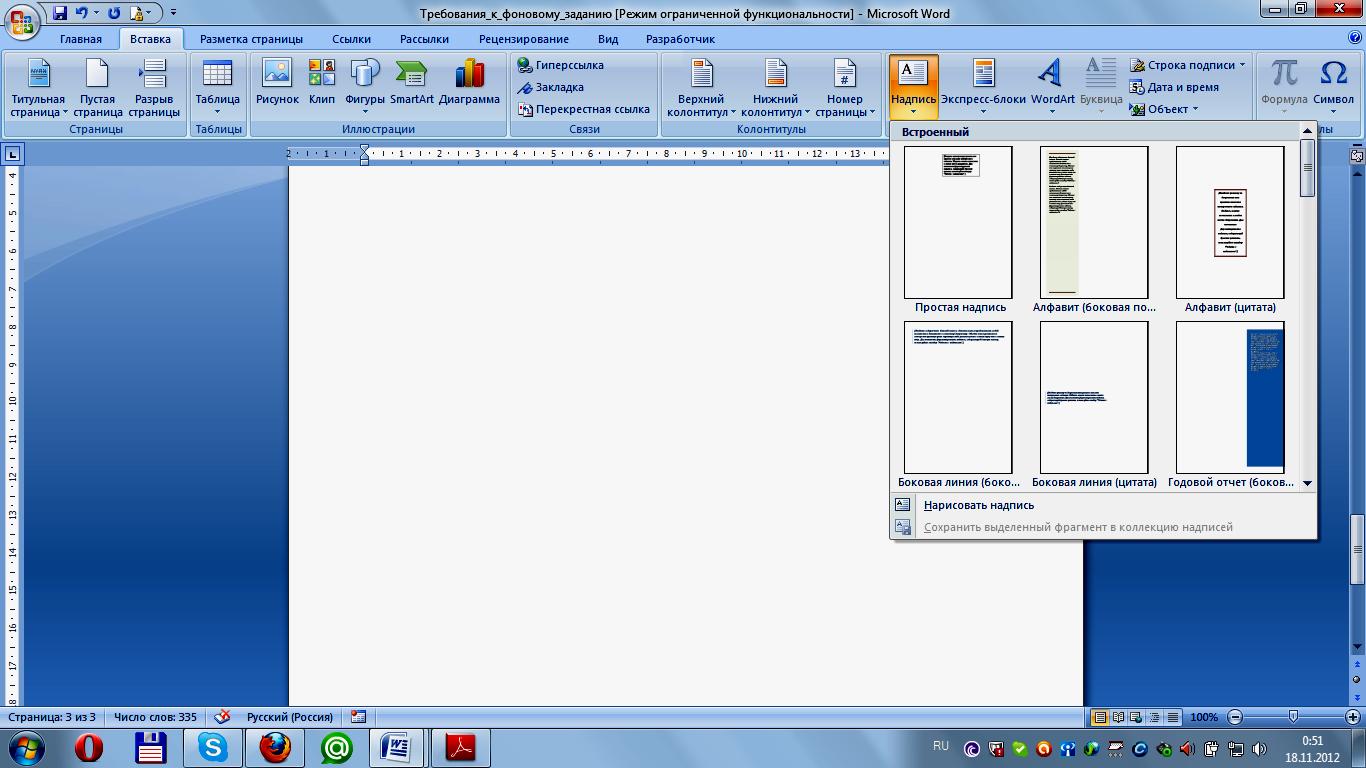Open the Вид tab

point(608,39)
